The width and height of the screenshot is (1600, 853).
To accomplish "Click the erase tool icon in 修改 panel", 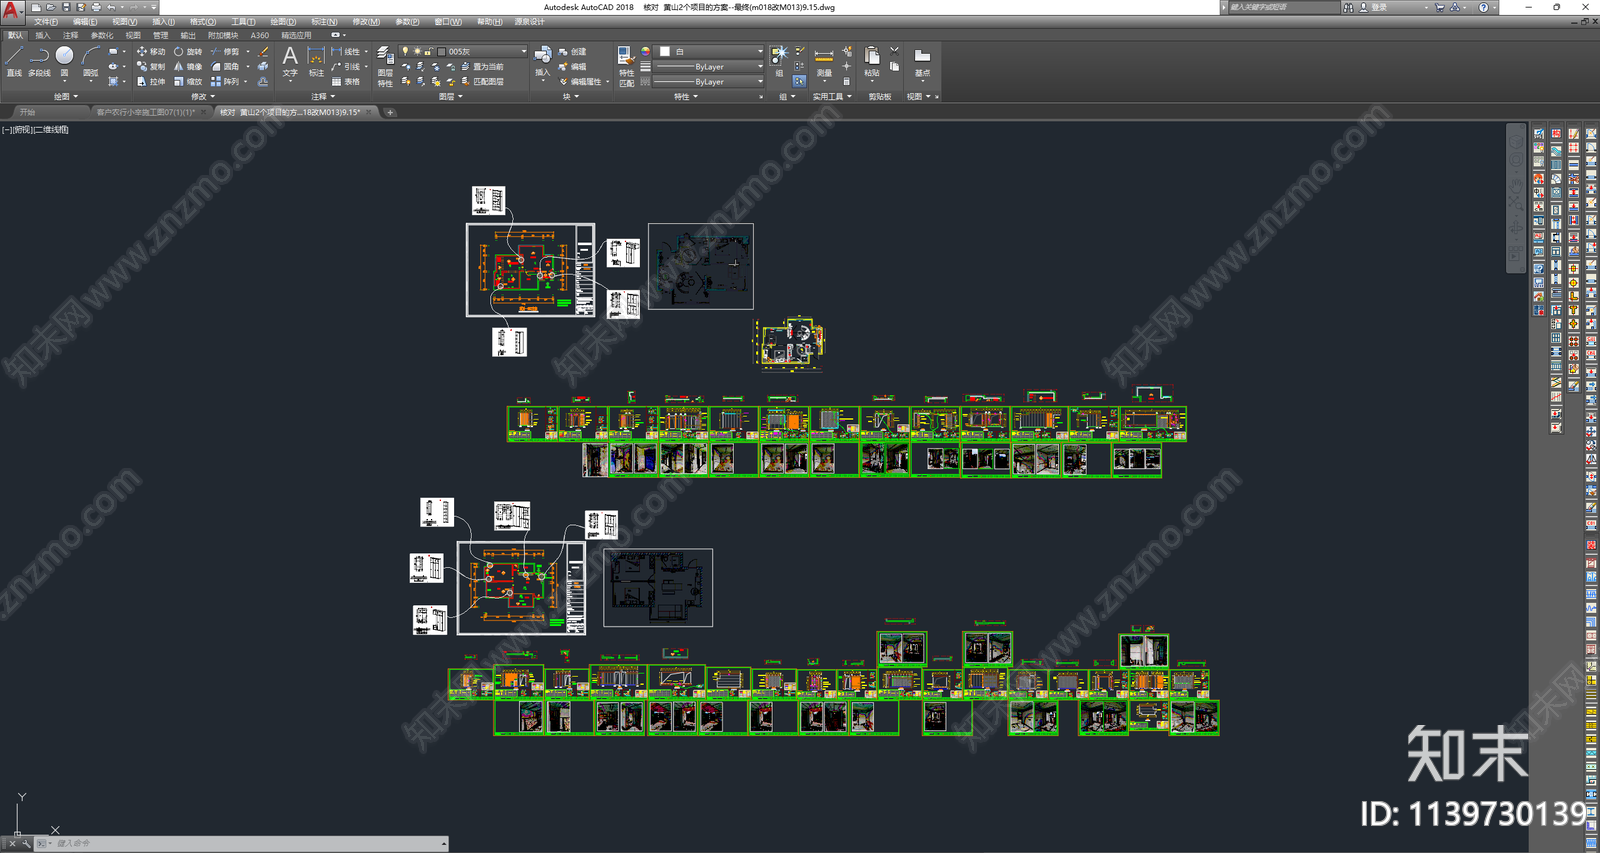I will [263, 51].
